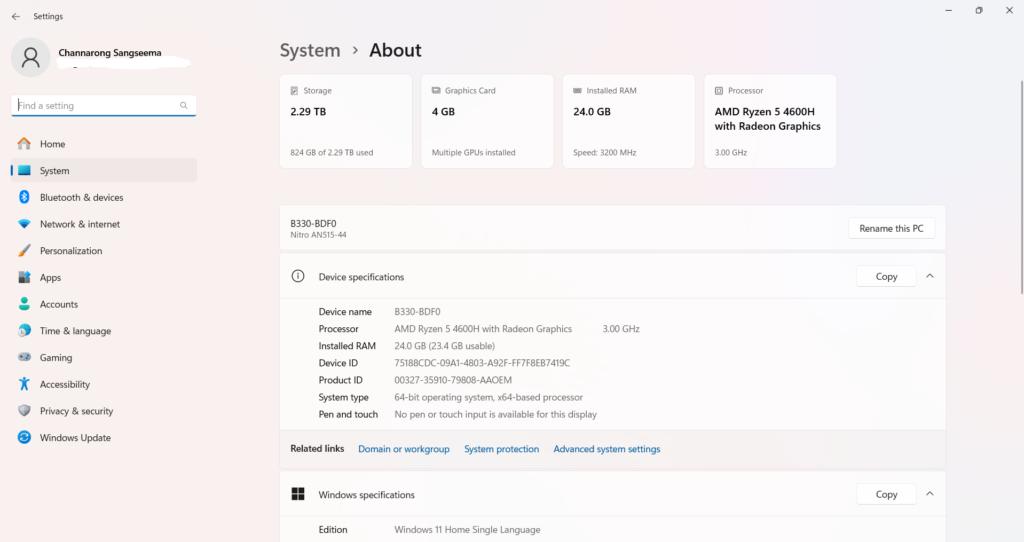Image resolution: width=1024 pixels, height=542 pixels.
Task: Open the Graphics Card 4 GB card
Action: pyautogui.click(x=487, y=121)
